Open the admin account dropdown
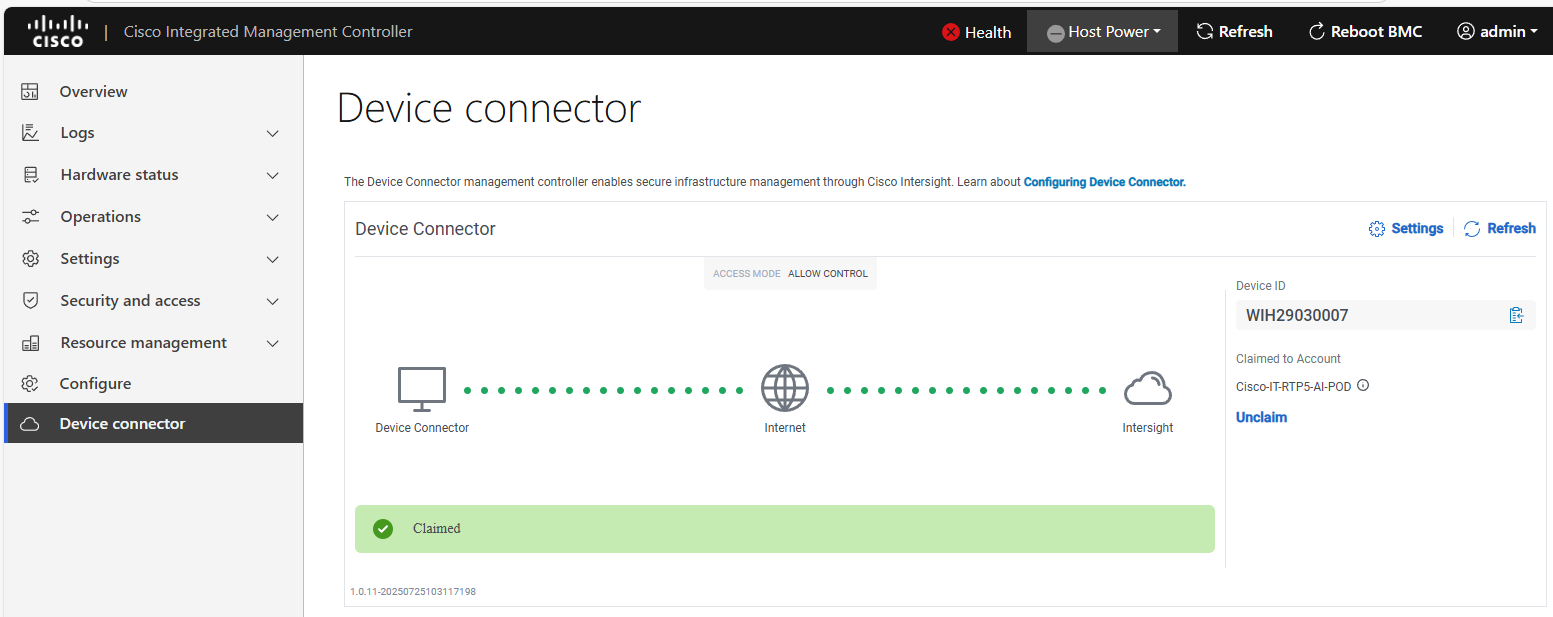Image resolution: width=1553 pixels, height=617 pixels. point(1497,31)
